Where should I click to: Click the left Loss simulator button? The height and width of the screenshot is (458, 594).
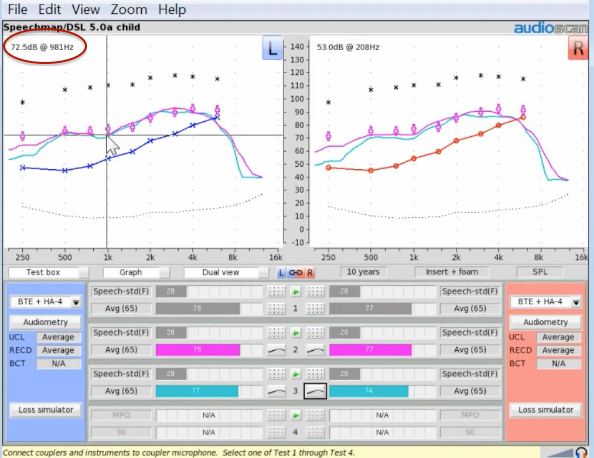(x=45, y=410)
